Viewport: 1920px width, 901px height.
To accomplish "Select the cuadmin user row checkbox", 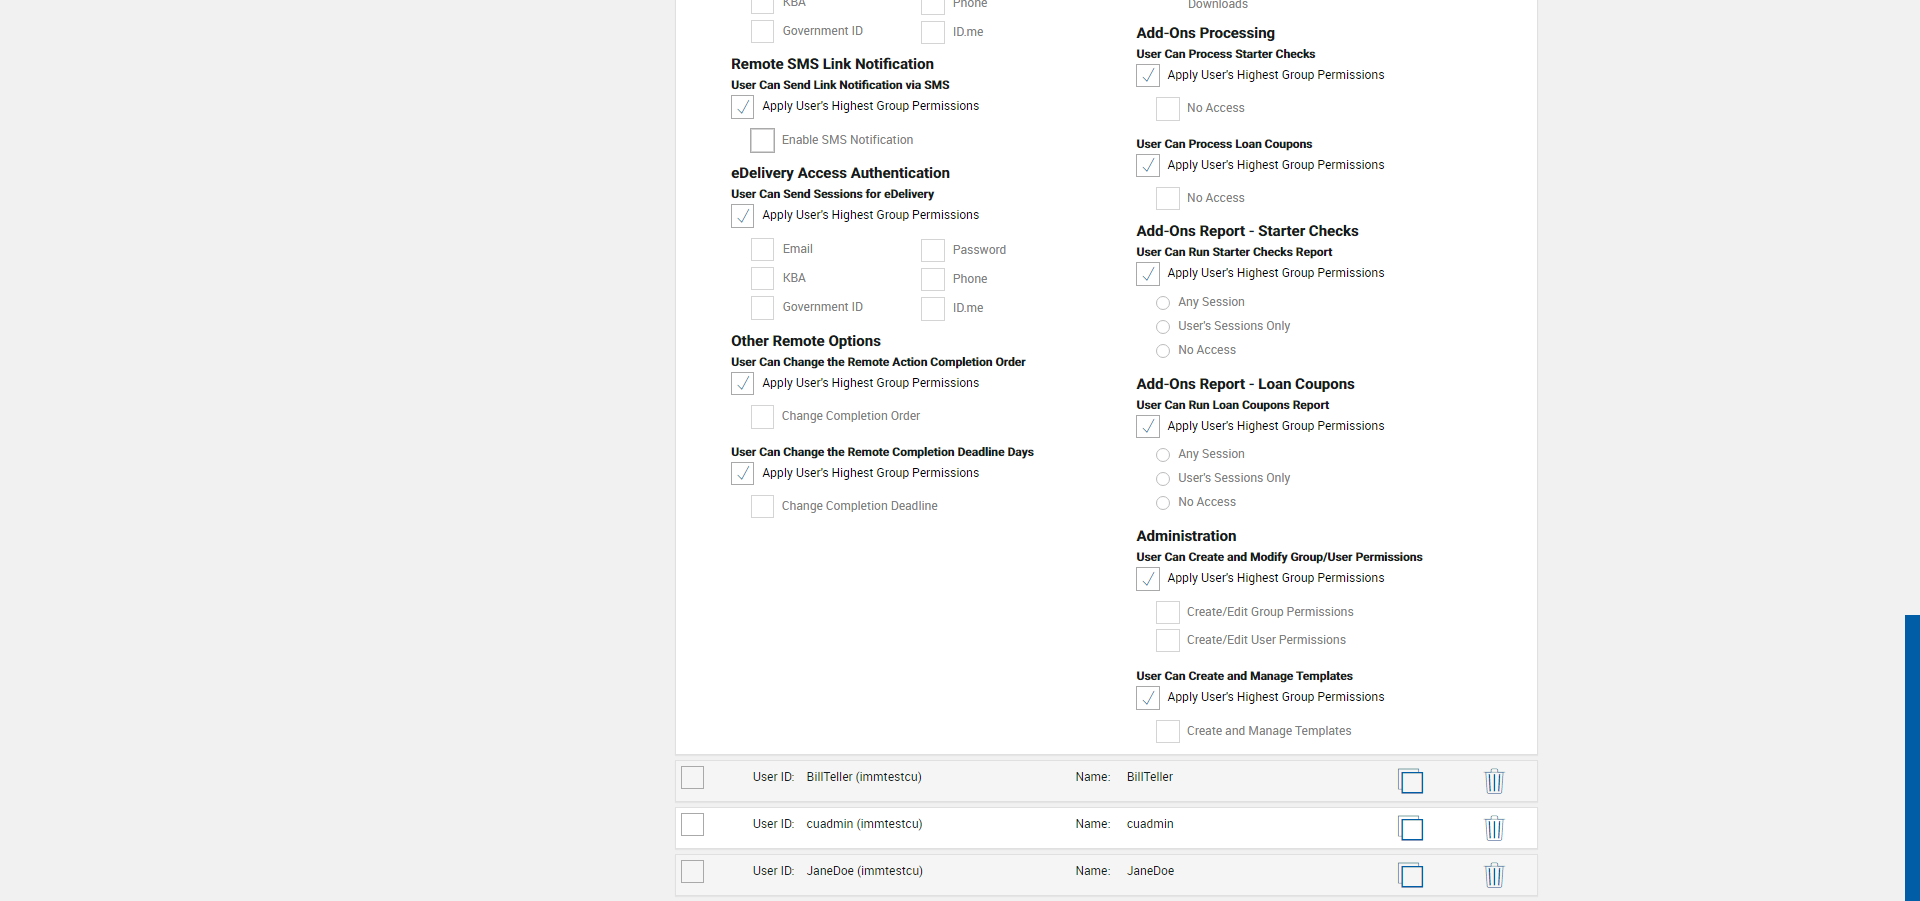I will [692, 824].
